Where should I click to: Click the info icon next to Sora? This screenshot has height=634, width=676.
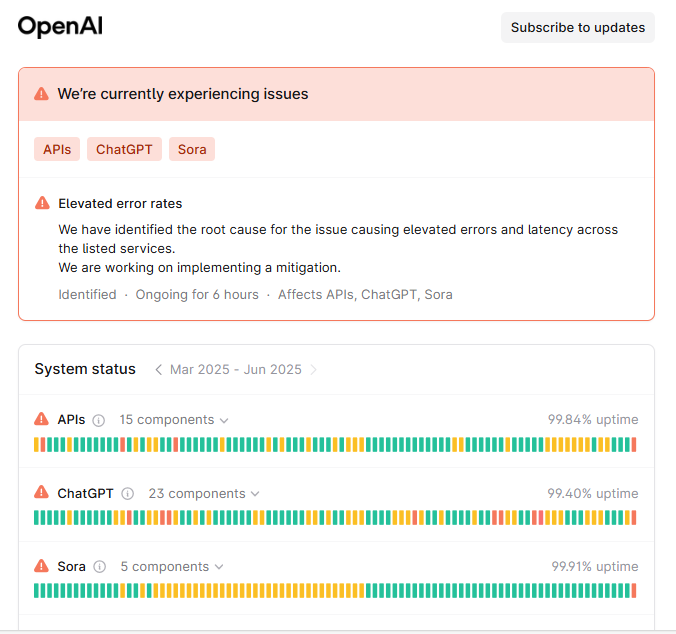coord(99,567)
